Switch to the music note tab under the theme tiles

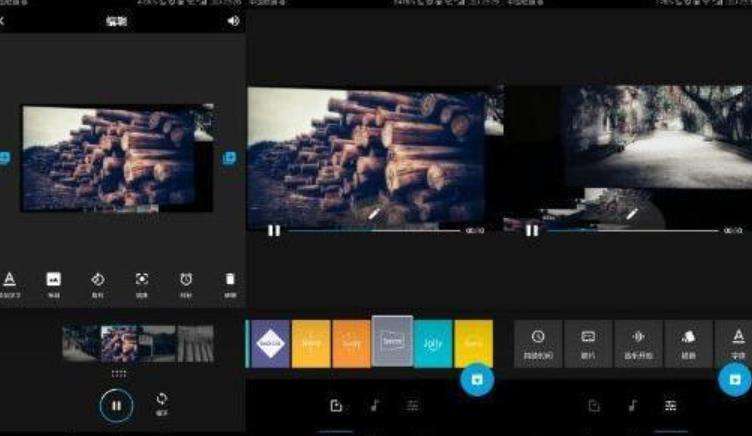click(x=375, y=405)
